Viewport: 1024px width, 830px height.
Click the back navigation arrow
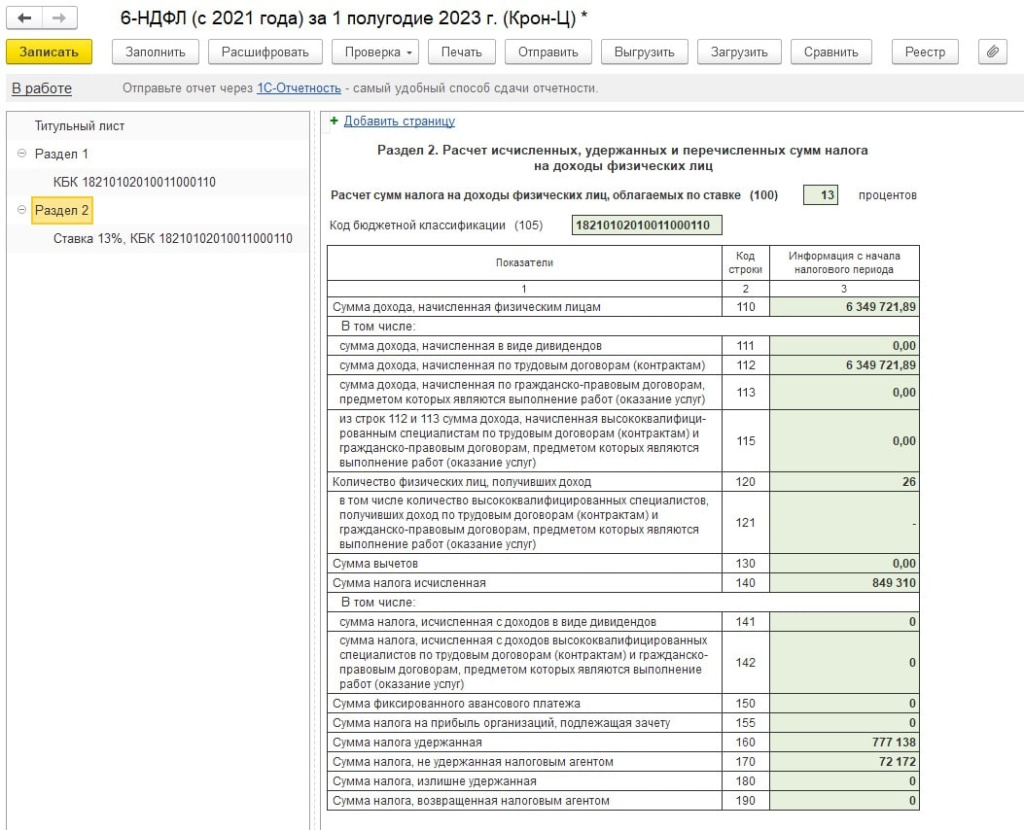point(25,19)
